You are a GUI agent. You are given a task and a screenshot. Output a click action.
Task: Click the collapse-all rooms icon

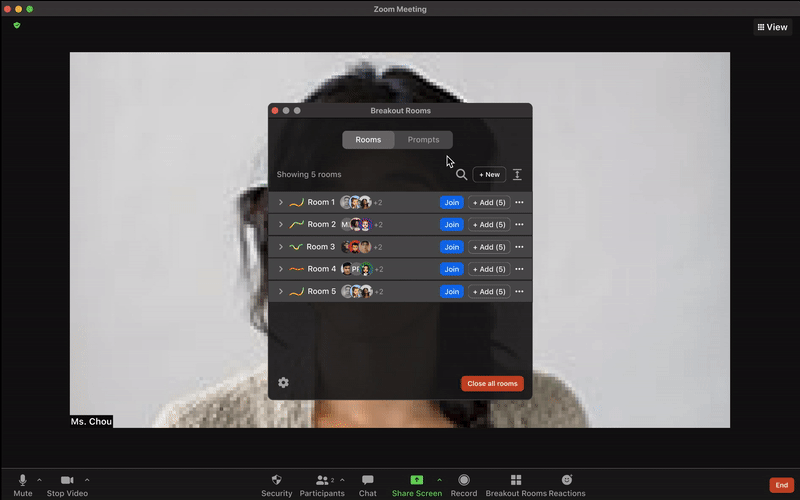point(517,174)
